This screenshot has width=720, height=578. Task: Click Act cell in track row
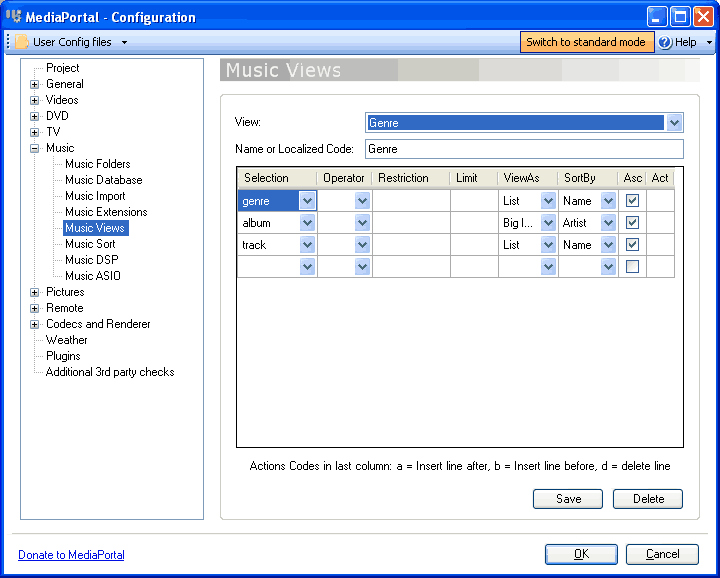coord(660,244)
